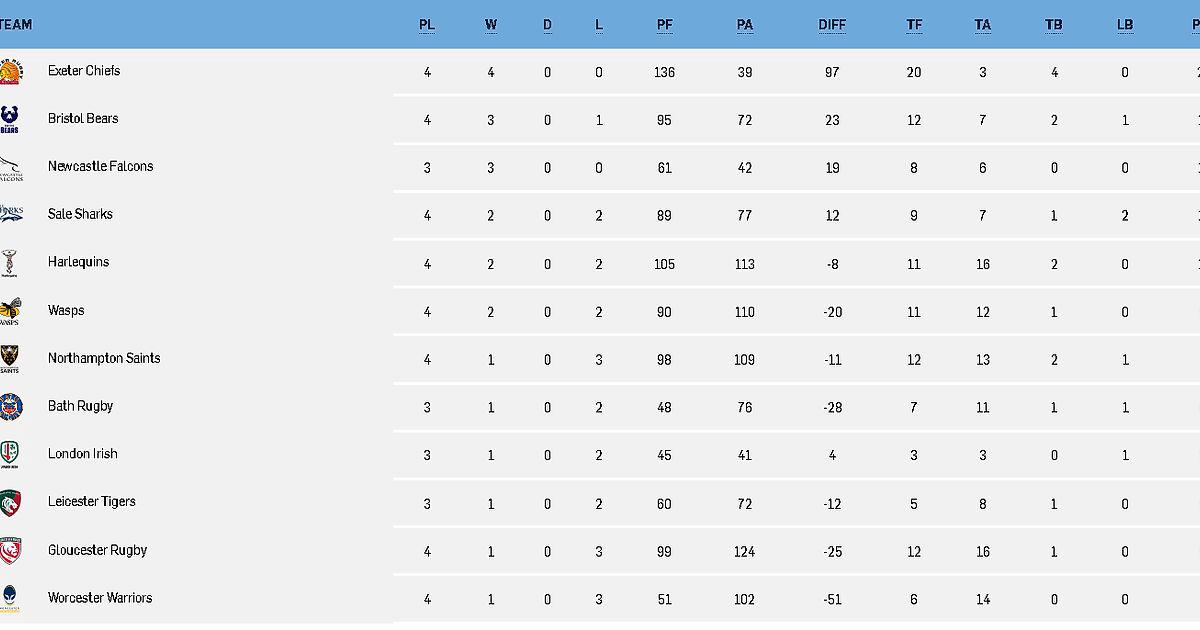Click the W column header
1200x630 pixels.
click(491, 25)
